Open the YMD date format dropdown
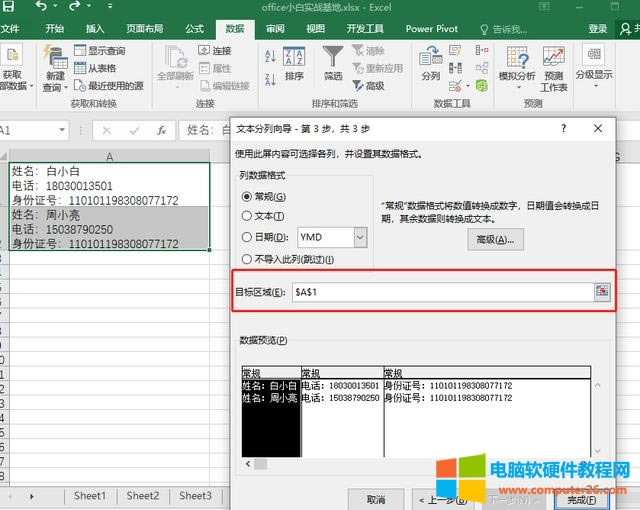 360,238
